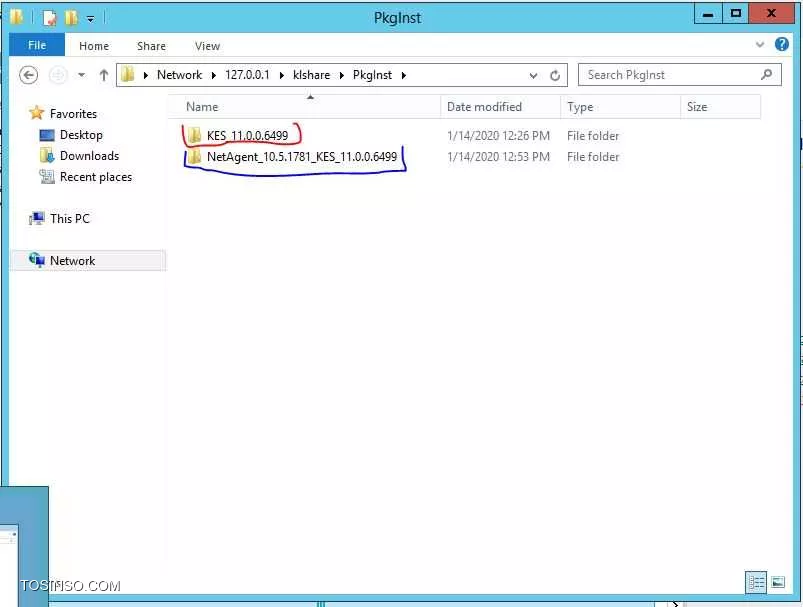Click the Downloads folder icon in sidebar

click(x=47, y=156)
